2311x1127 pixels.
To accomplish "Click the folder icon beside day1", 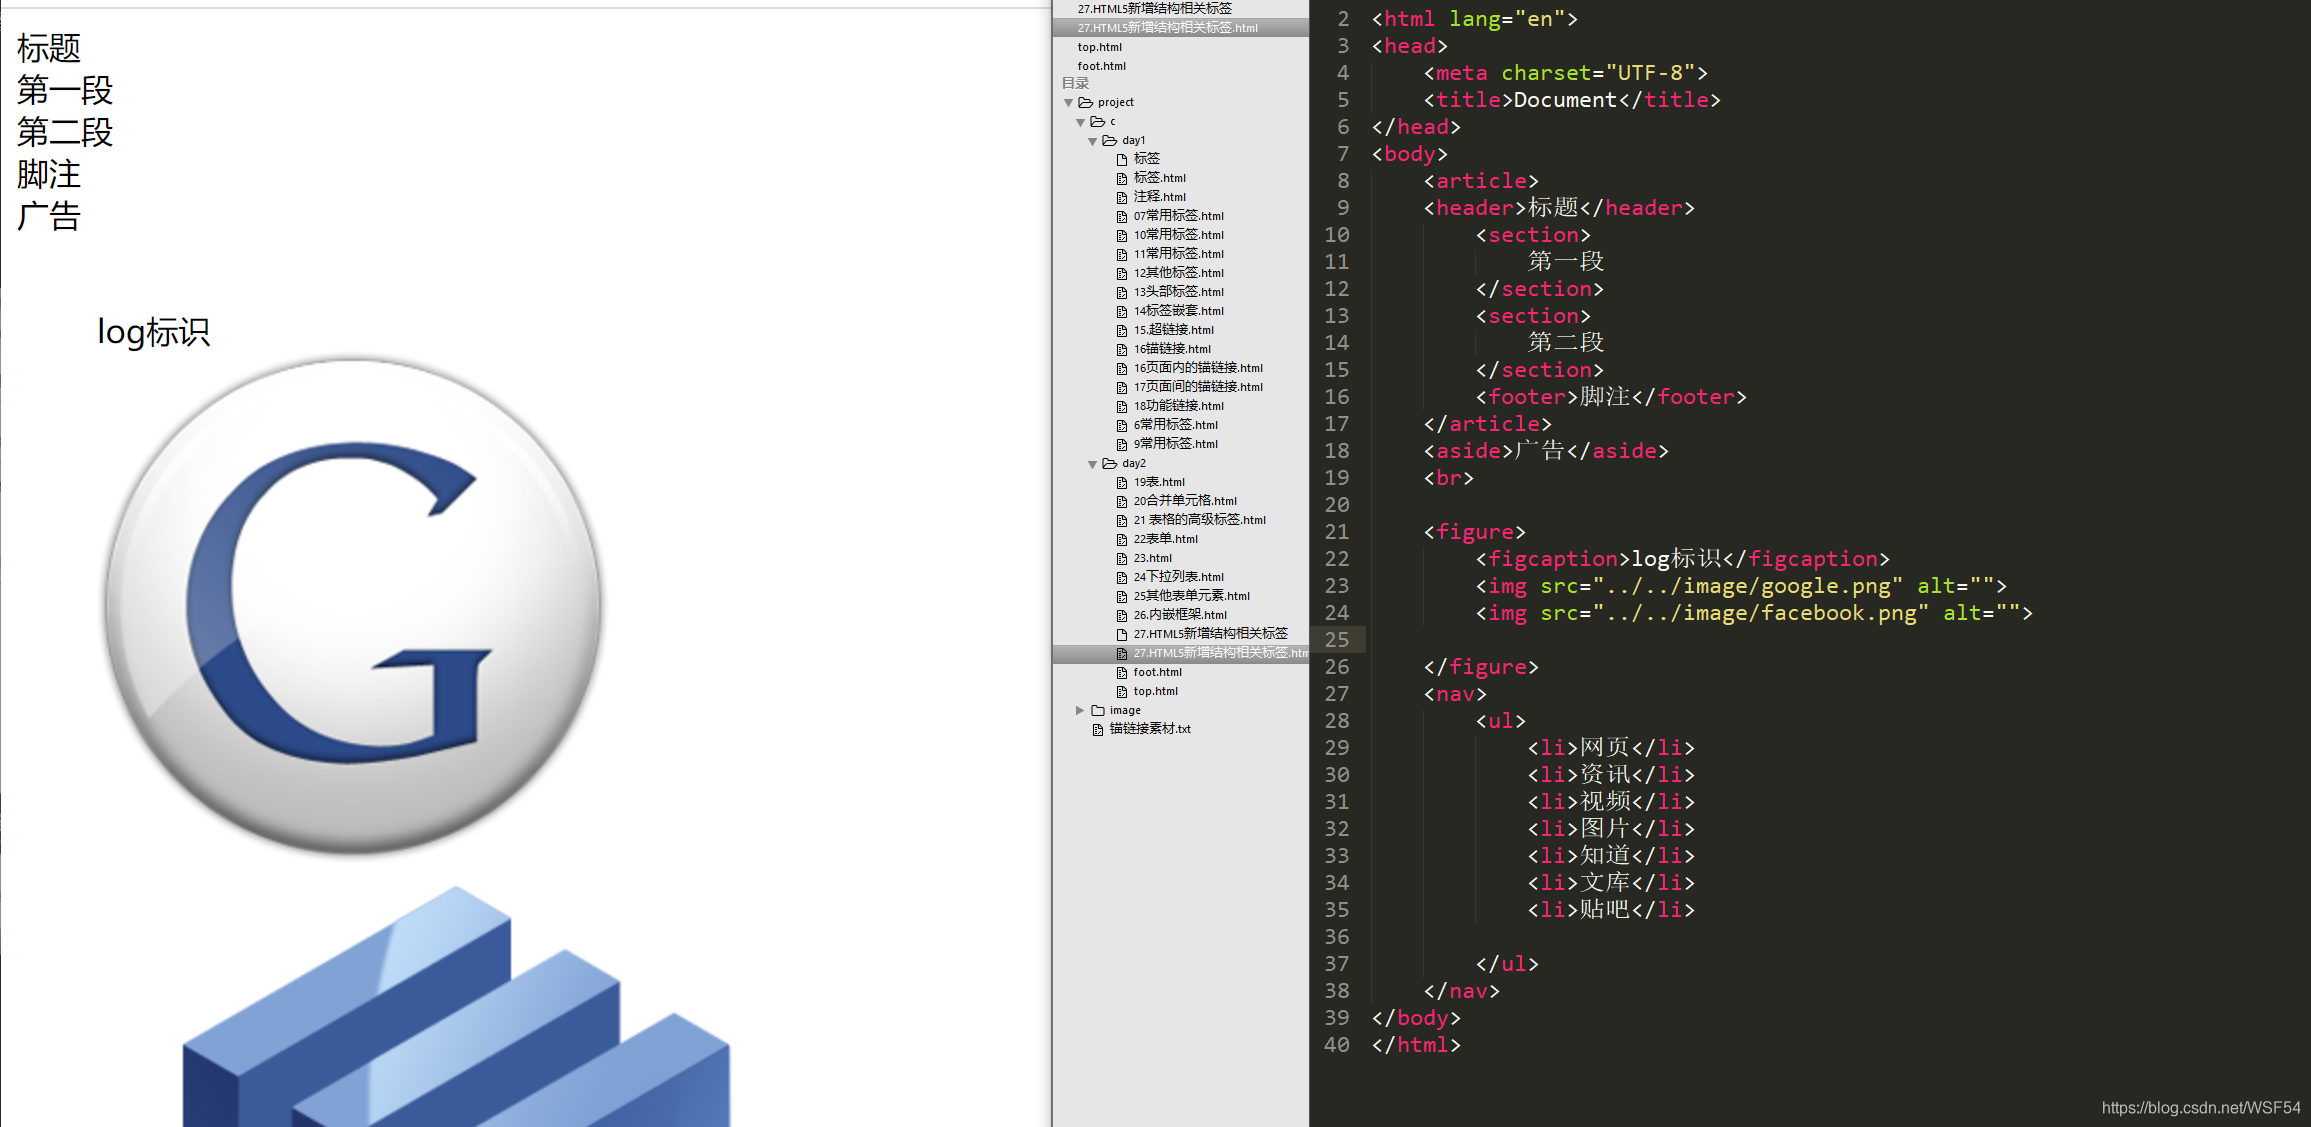I will tap(1109, 140).
